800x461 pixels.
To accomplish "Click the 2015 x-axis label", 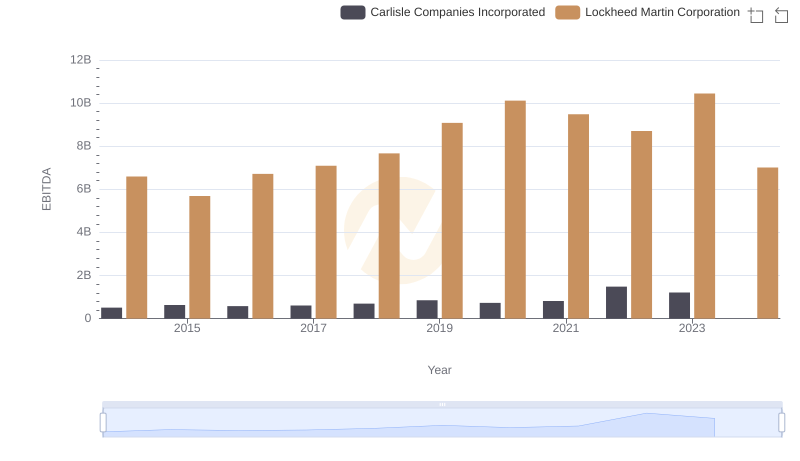I will point(187,328).
